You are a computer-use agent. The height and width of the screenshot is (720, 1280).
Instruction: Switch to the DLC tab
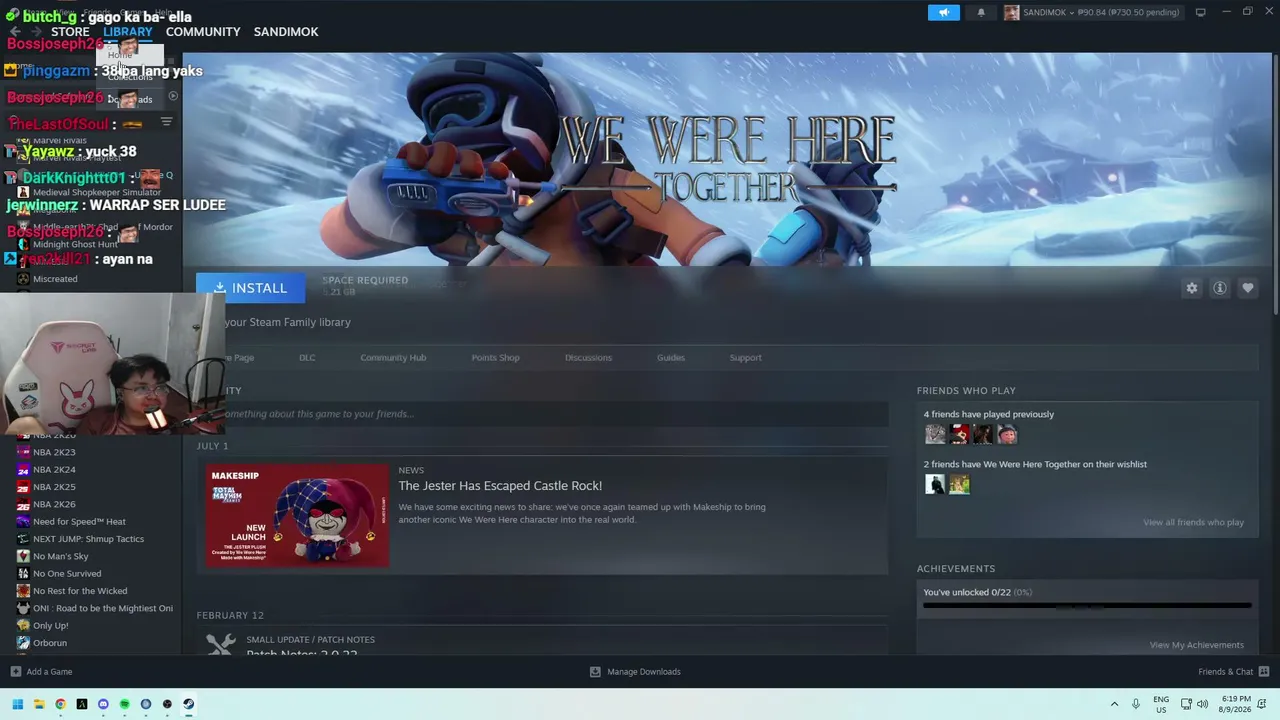[307, 358]
